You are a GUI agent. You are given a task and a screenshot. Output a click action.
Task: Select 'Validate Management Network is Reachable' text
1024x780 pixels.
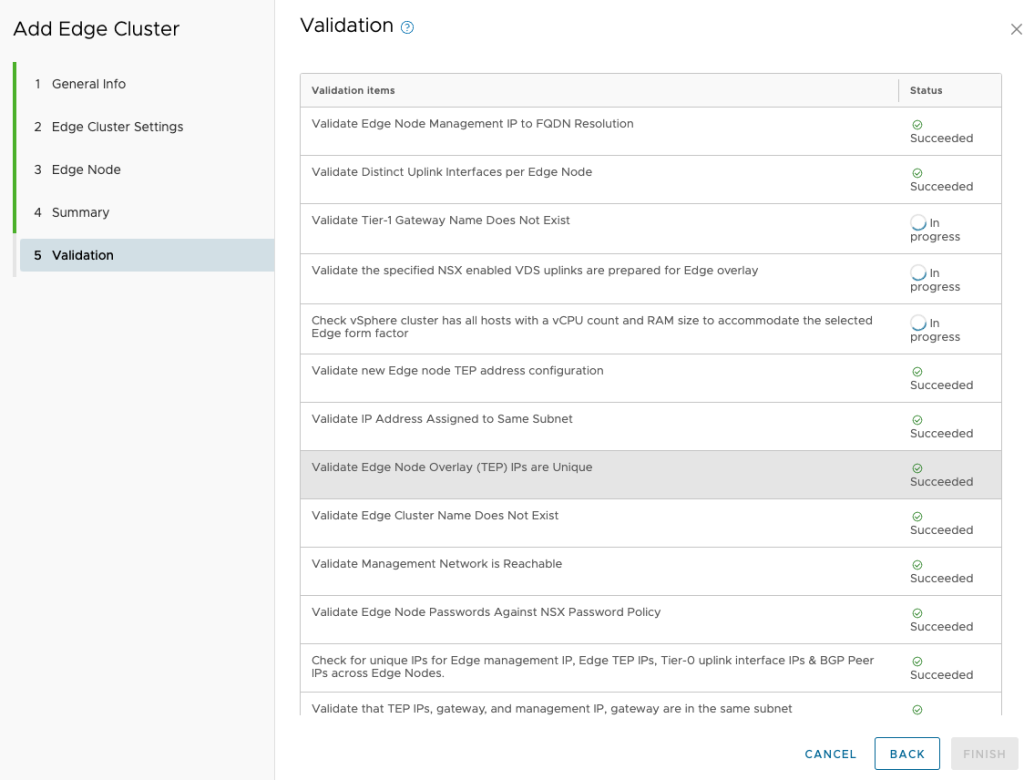point(437,564)
